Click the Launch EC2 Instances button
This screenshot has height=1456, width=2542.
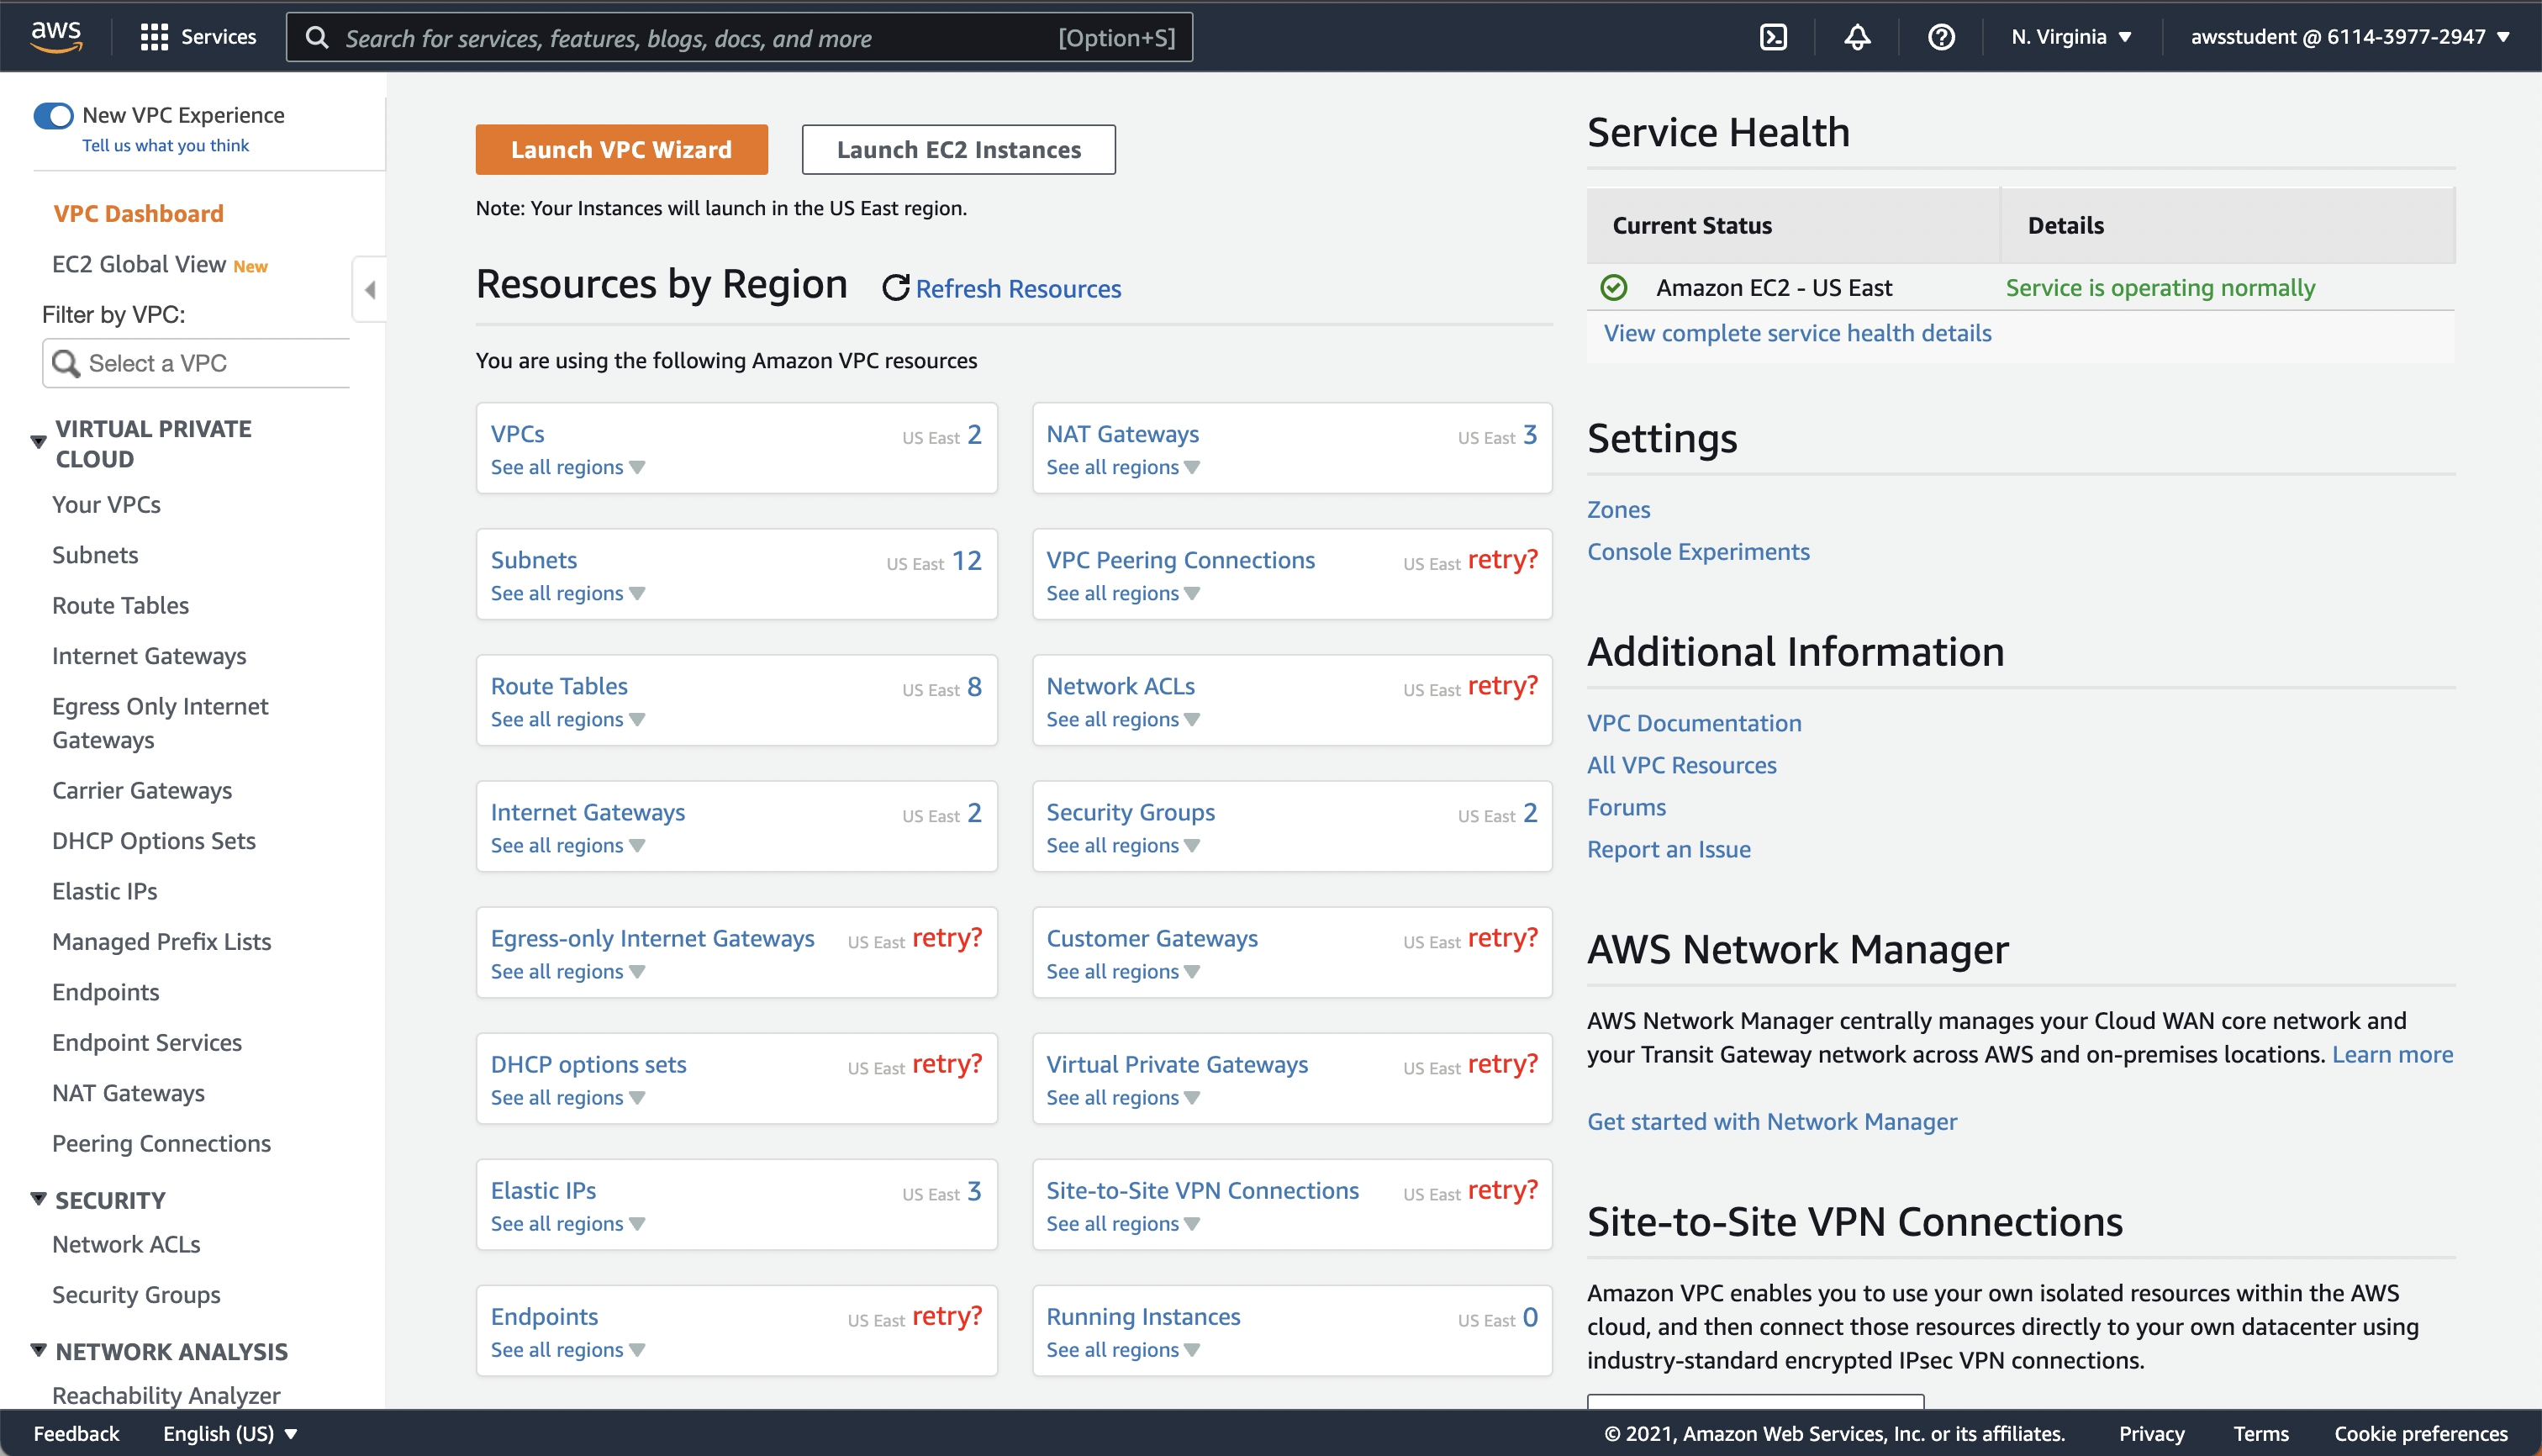pyautogui.click(x=958, y=149)
